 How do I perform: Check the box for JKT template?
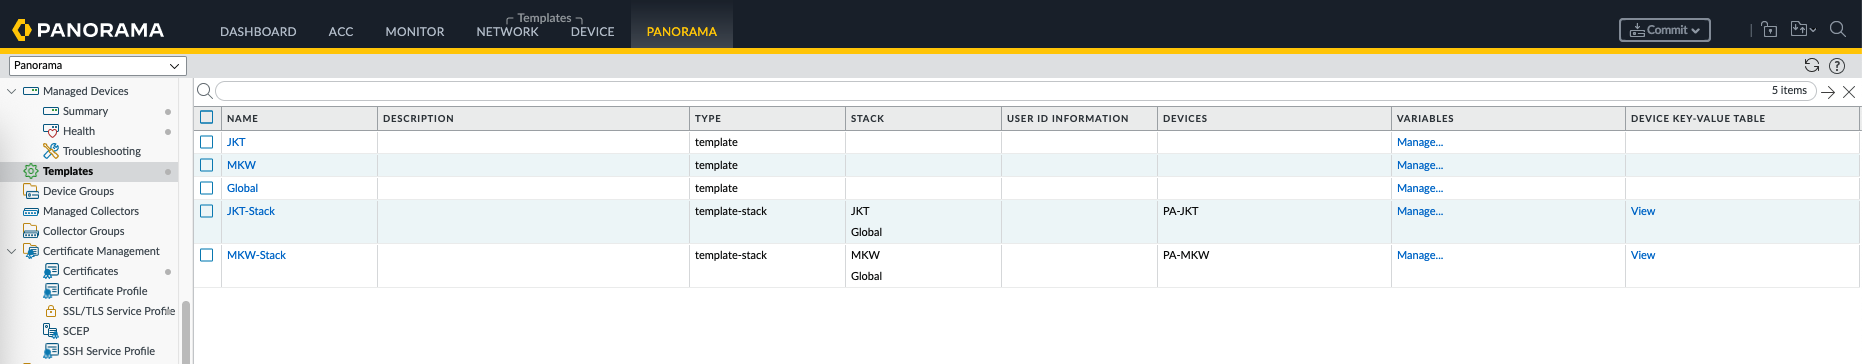click(207, 142)
